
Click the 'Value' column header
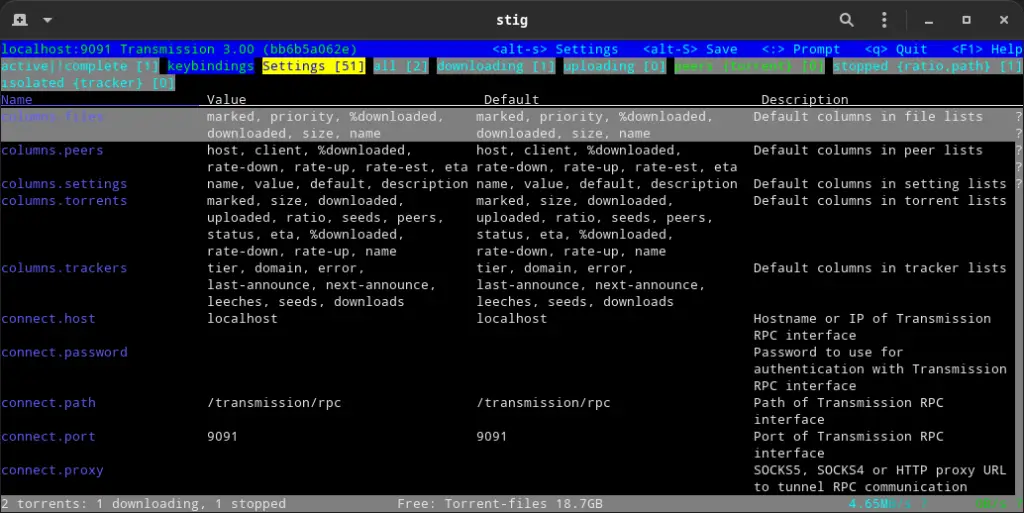(x=227, y=99)
